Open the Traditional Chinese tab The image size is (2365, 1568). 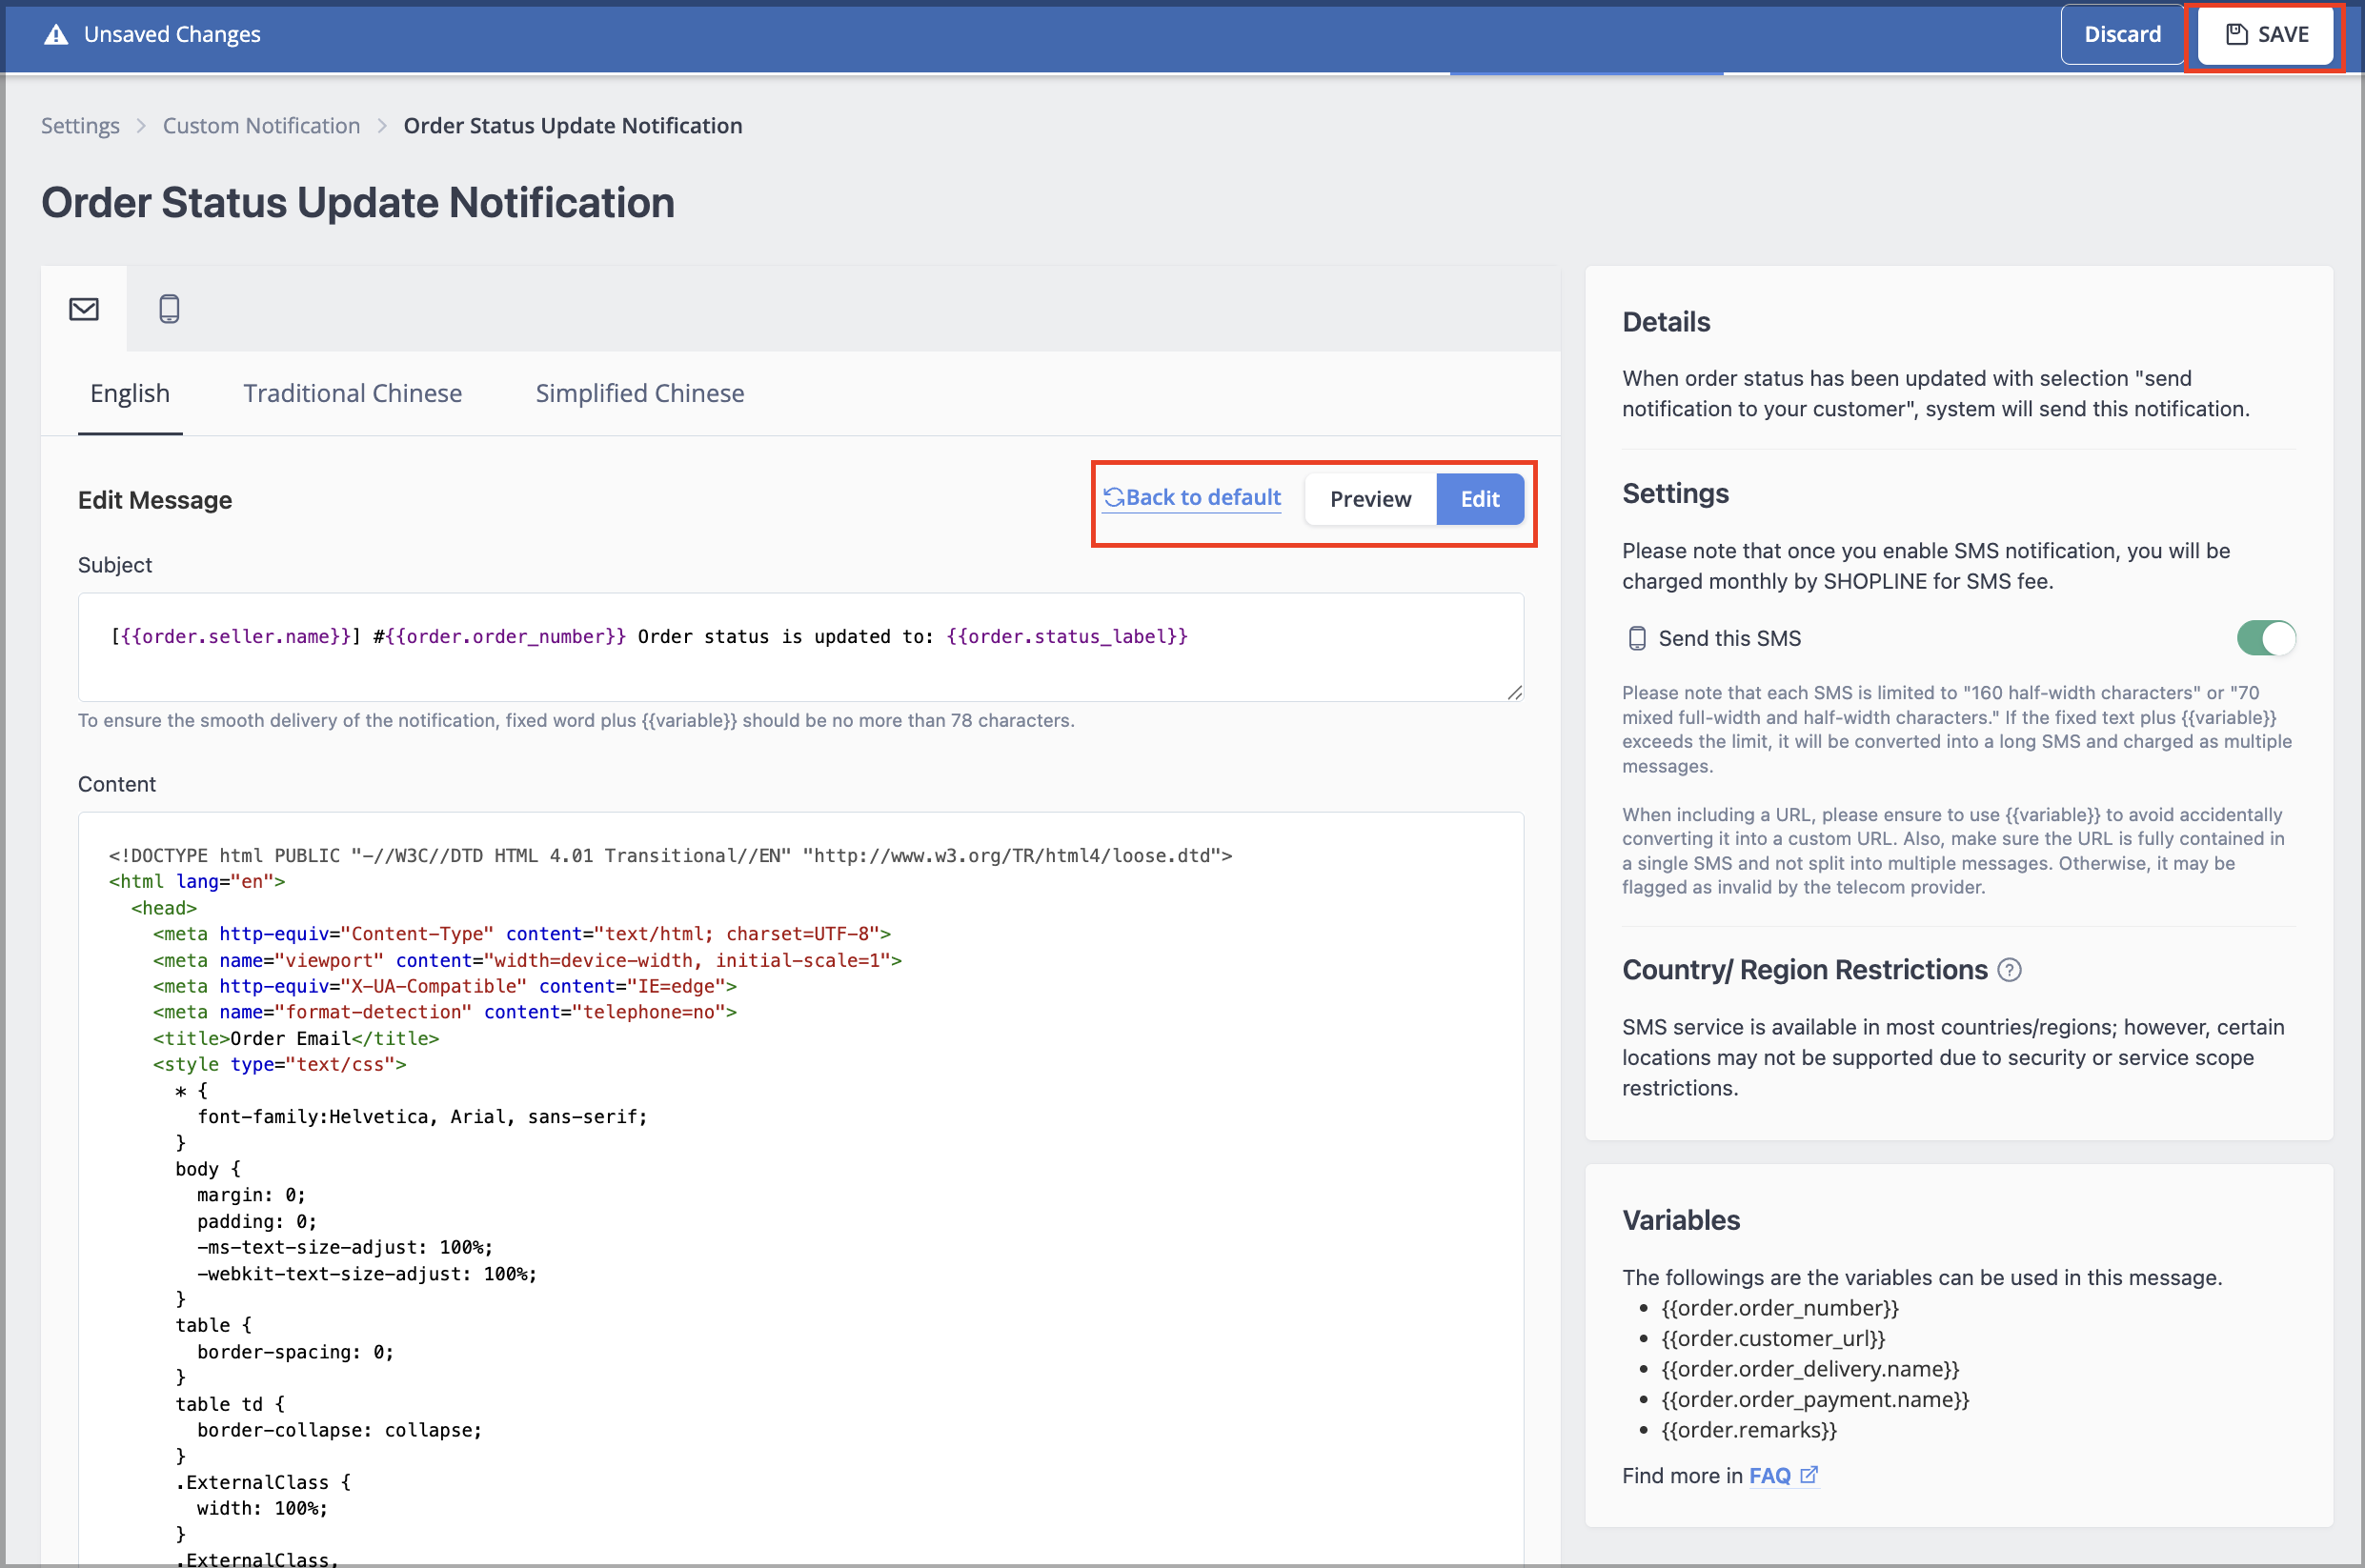(x=352, y=393)
